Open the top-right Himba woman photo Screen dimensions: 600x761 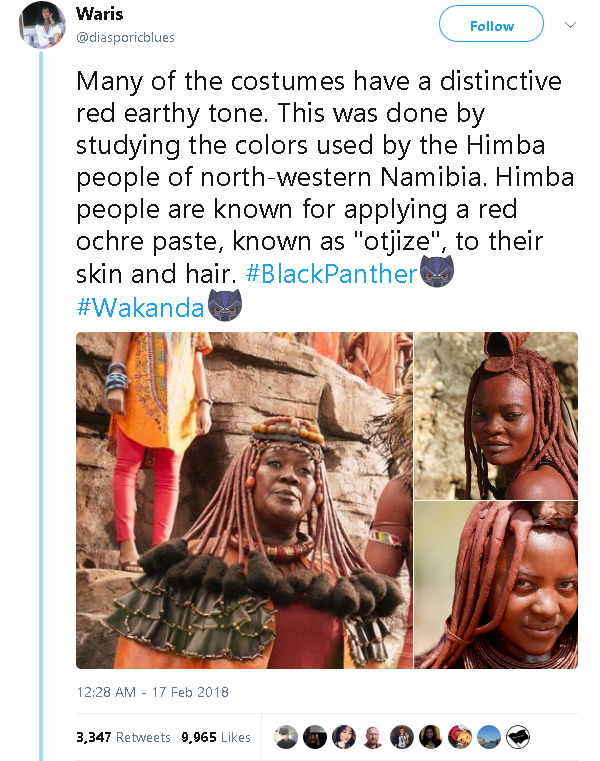point(496,415)
